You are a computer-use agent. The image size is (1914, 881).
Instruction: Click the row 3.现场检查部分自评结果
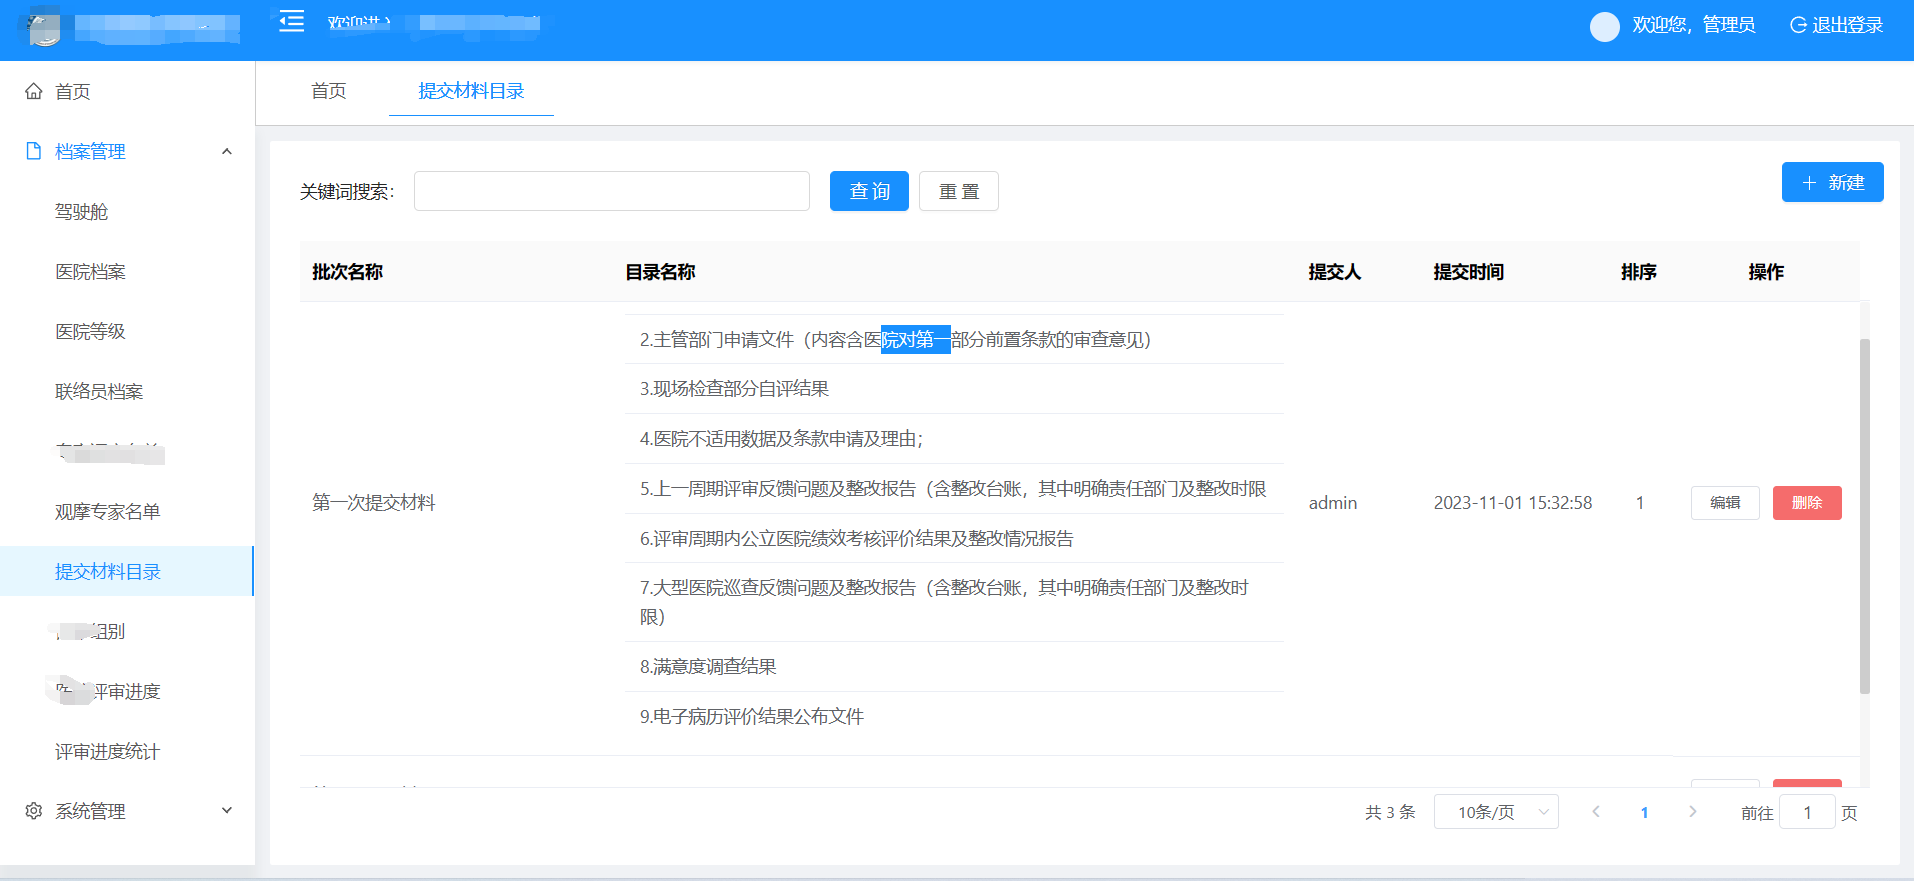[x=954, y=389]
